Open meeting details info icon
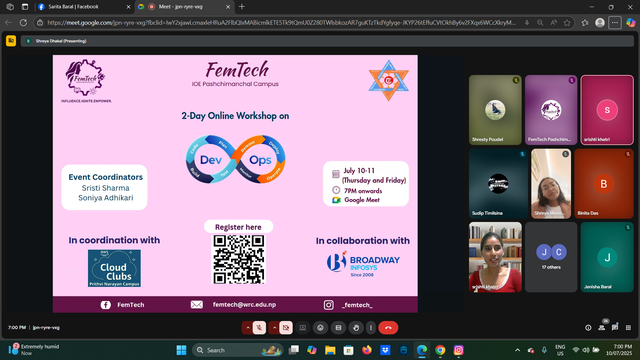The width and height of the screenshot is (640, 360). coord(588,328)
